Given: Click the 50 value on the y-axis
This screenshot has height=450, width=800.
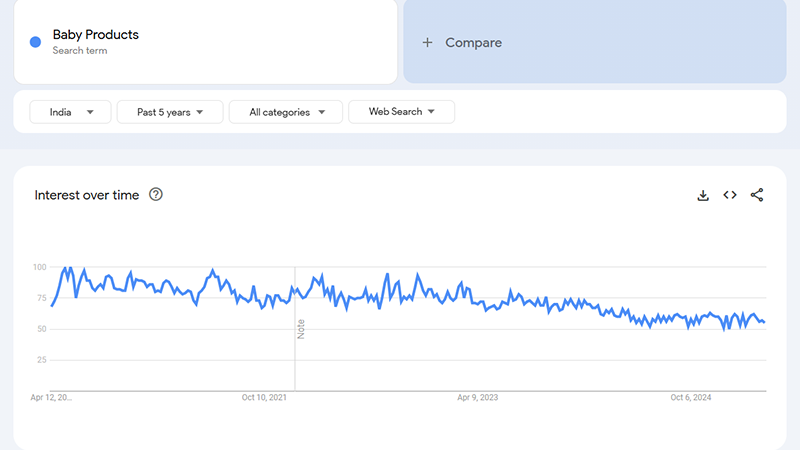Looking at the screenshot, I should pyautogui.click(x=42, y=329).
